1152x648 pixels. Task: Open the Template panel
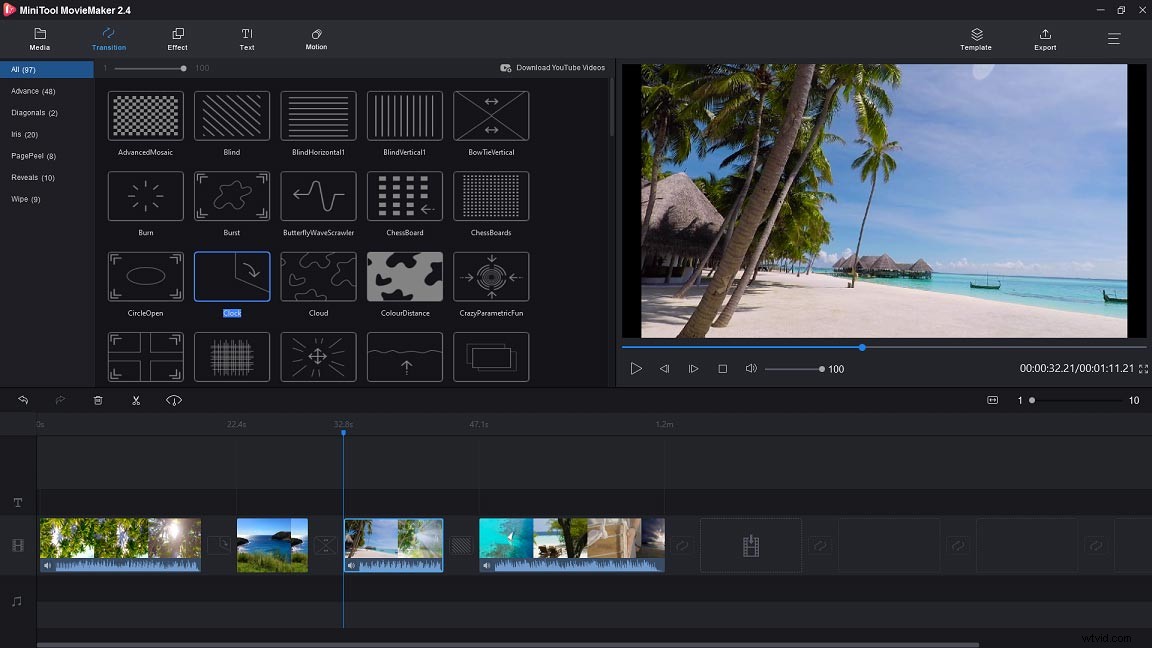(x=975, y=40)
